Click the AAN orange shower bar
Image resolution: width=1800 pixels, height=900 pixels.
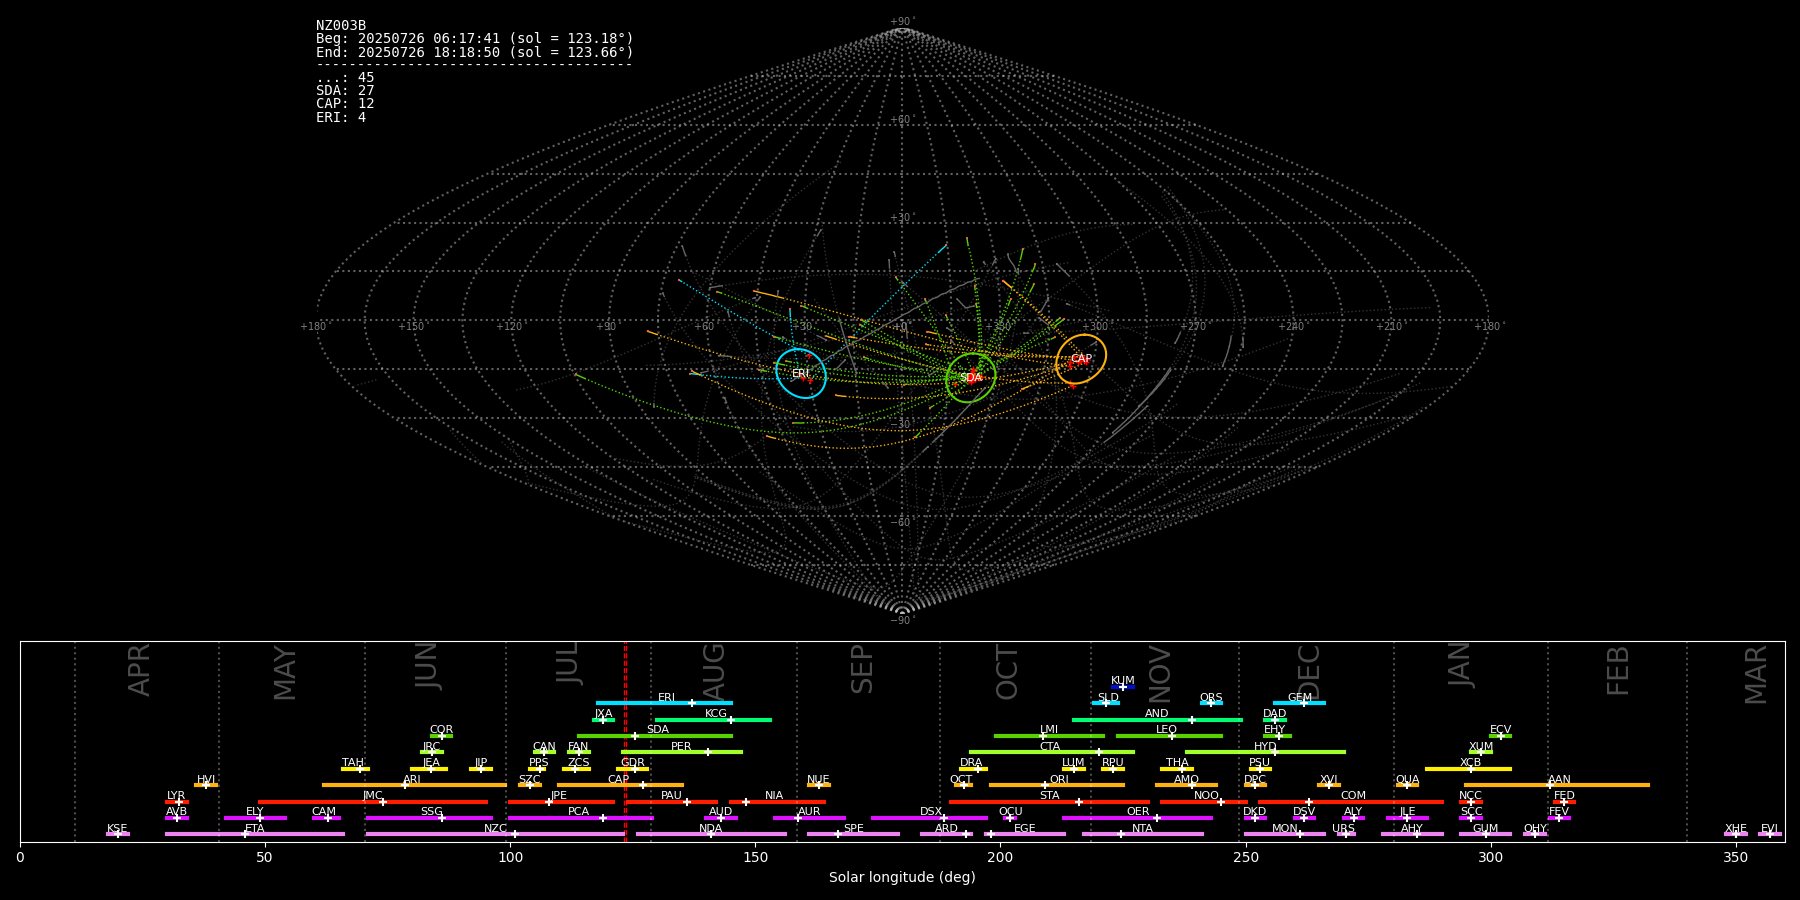(1557, 785)
